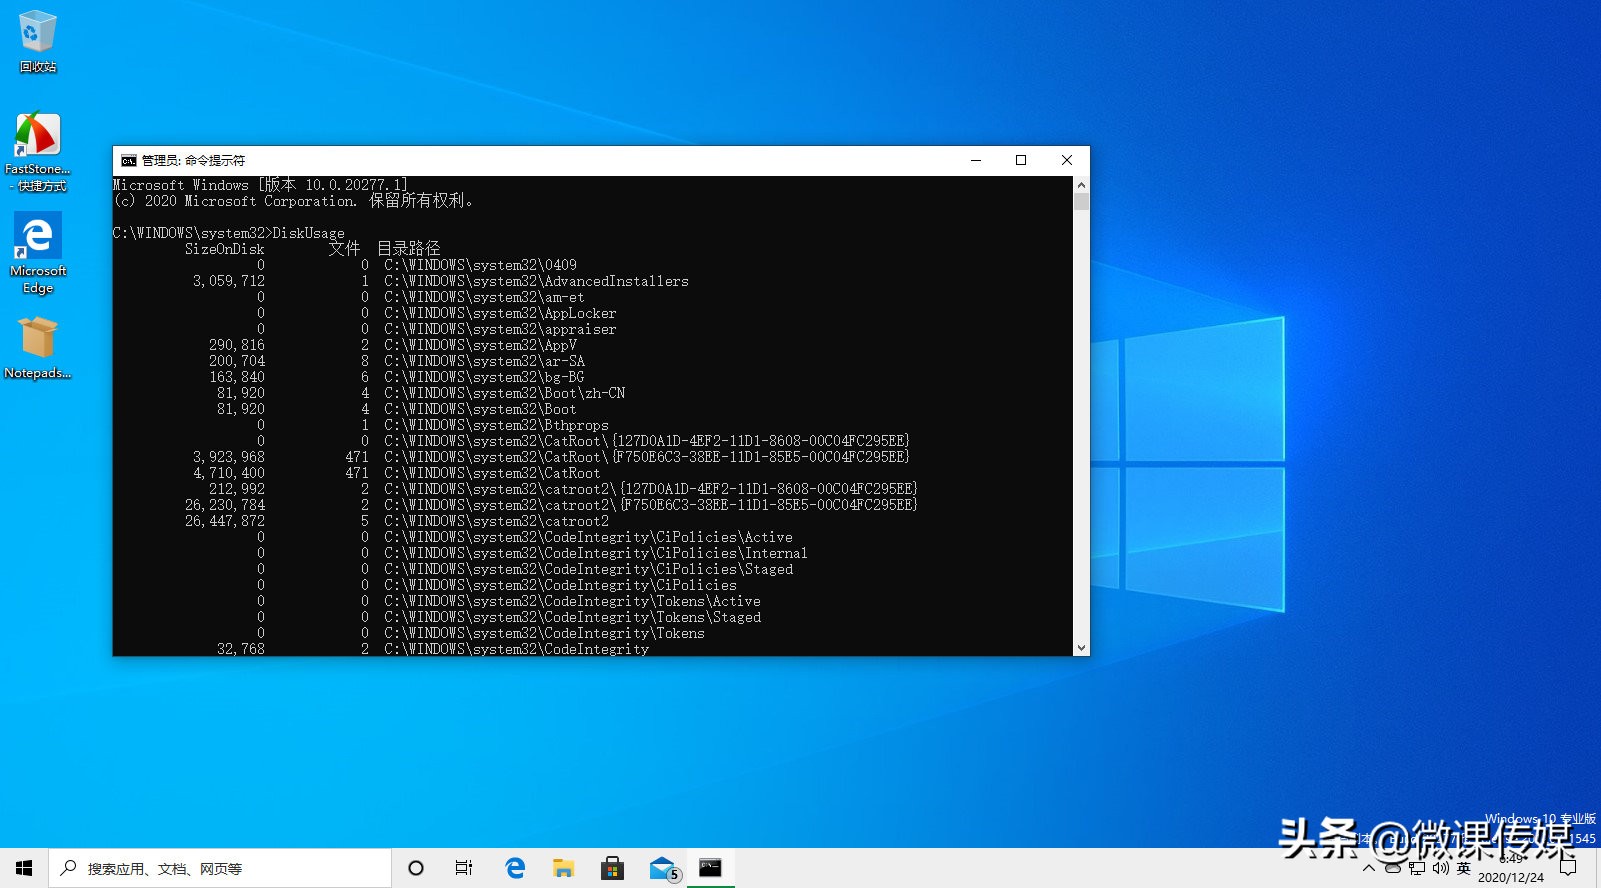Click the taskbar search box
1601x888 pixels.
[220, 868]
